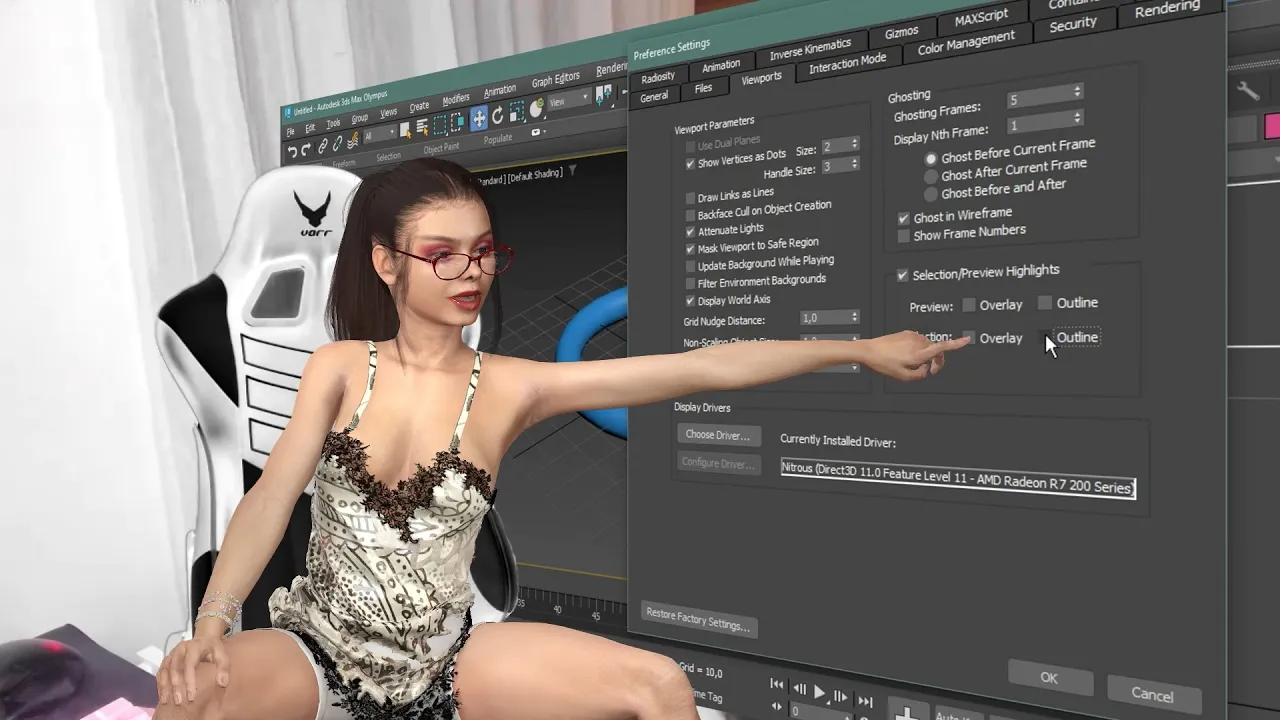Screen dimensions: 1280x720
Task: Click the Use Pivot Point Center icon
Action: (x=603, y=95)
